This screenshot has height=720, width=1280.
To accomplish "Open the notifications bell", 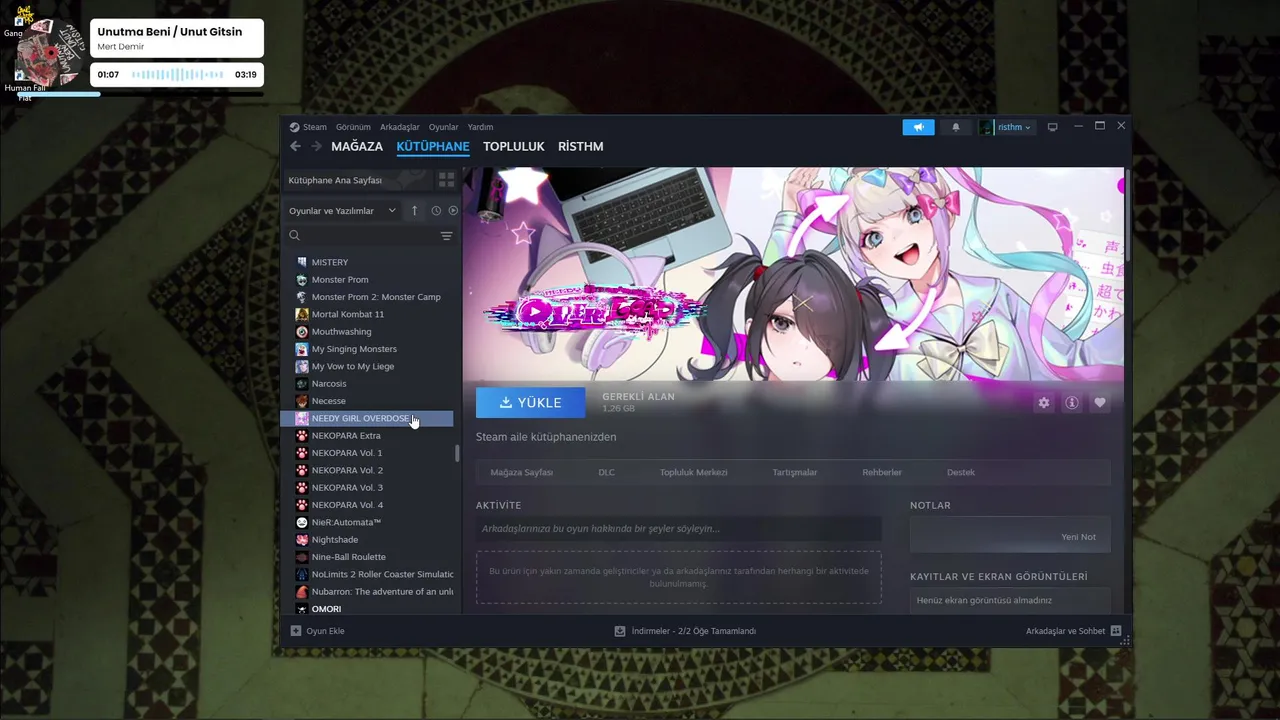I will coord(955,127).
